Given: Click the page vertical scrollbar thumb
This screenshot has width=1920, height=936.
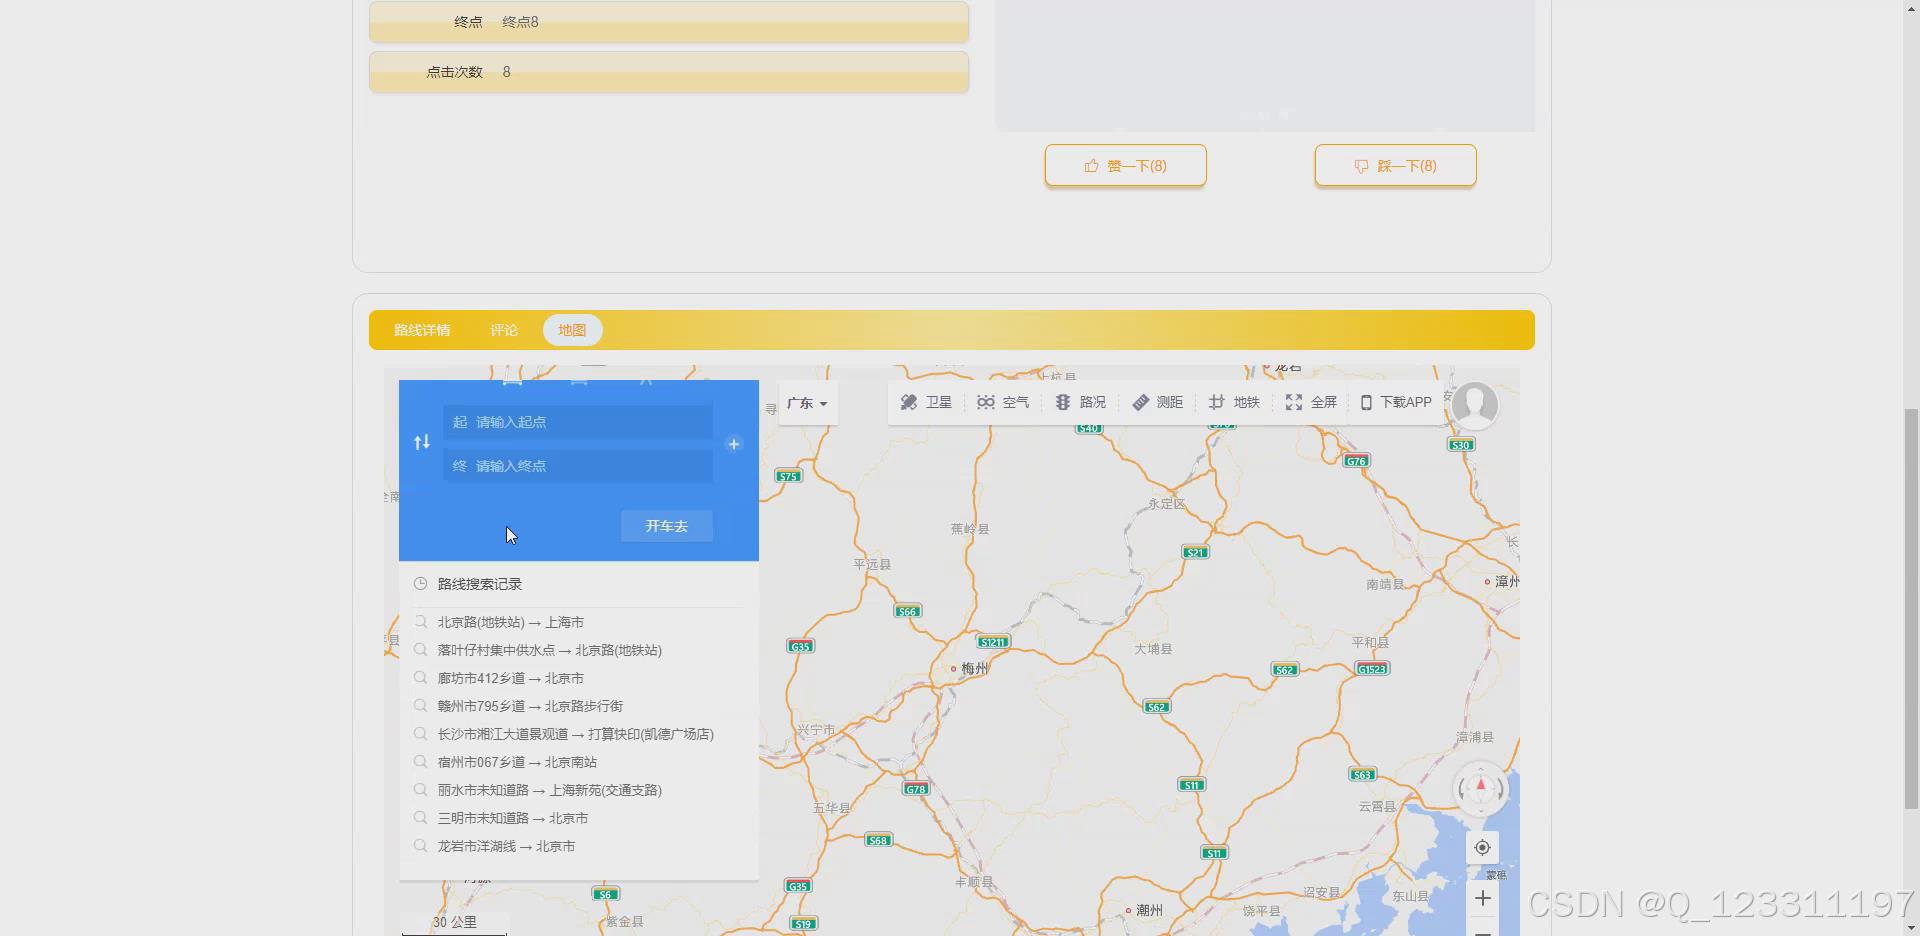Looking at the screenshot, I should click(x=1911, y=608).
